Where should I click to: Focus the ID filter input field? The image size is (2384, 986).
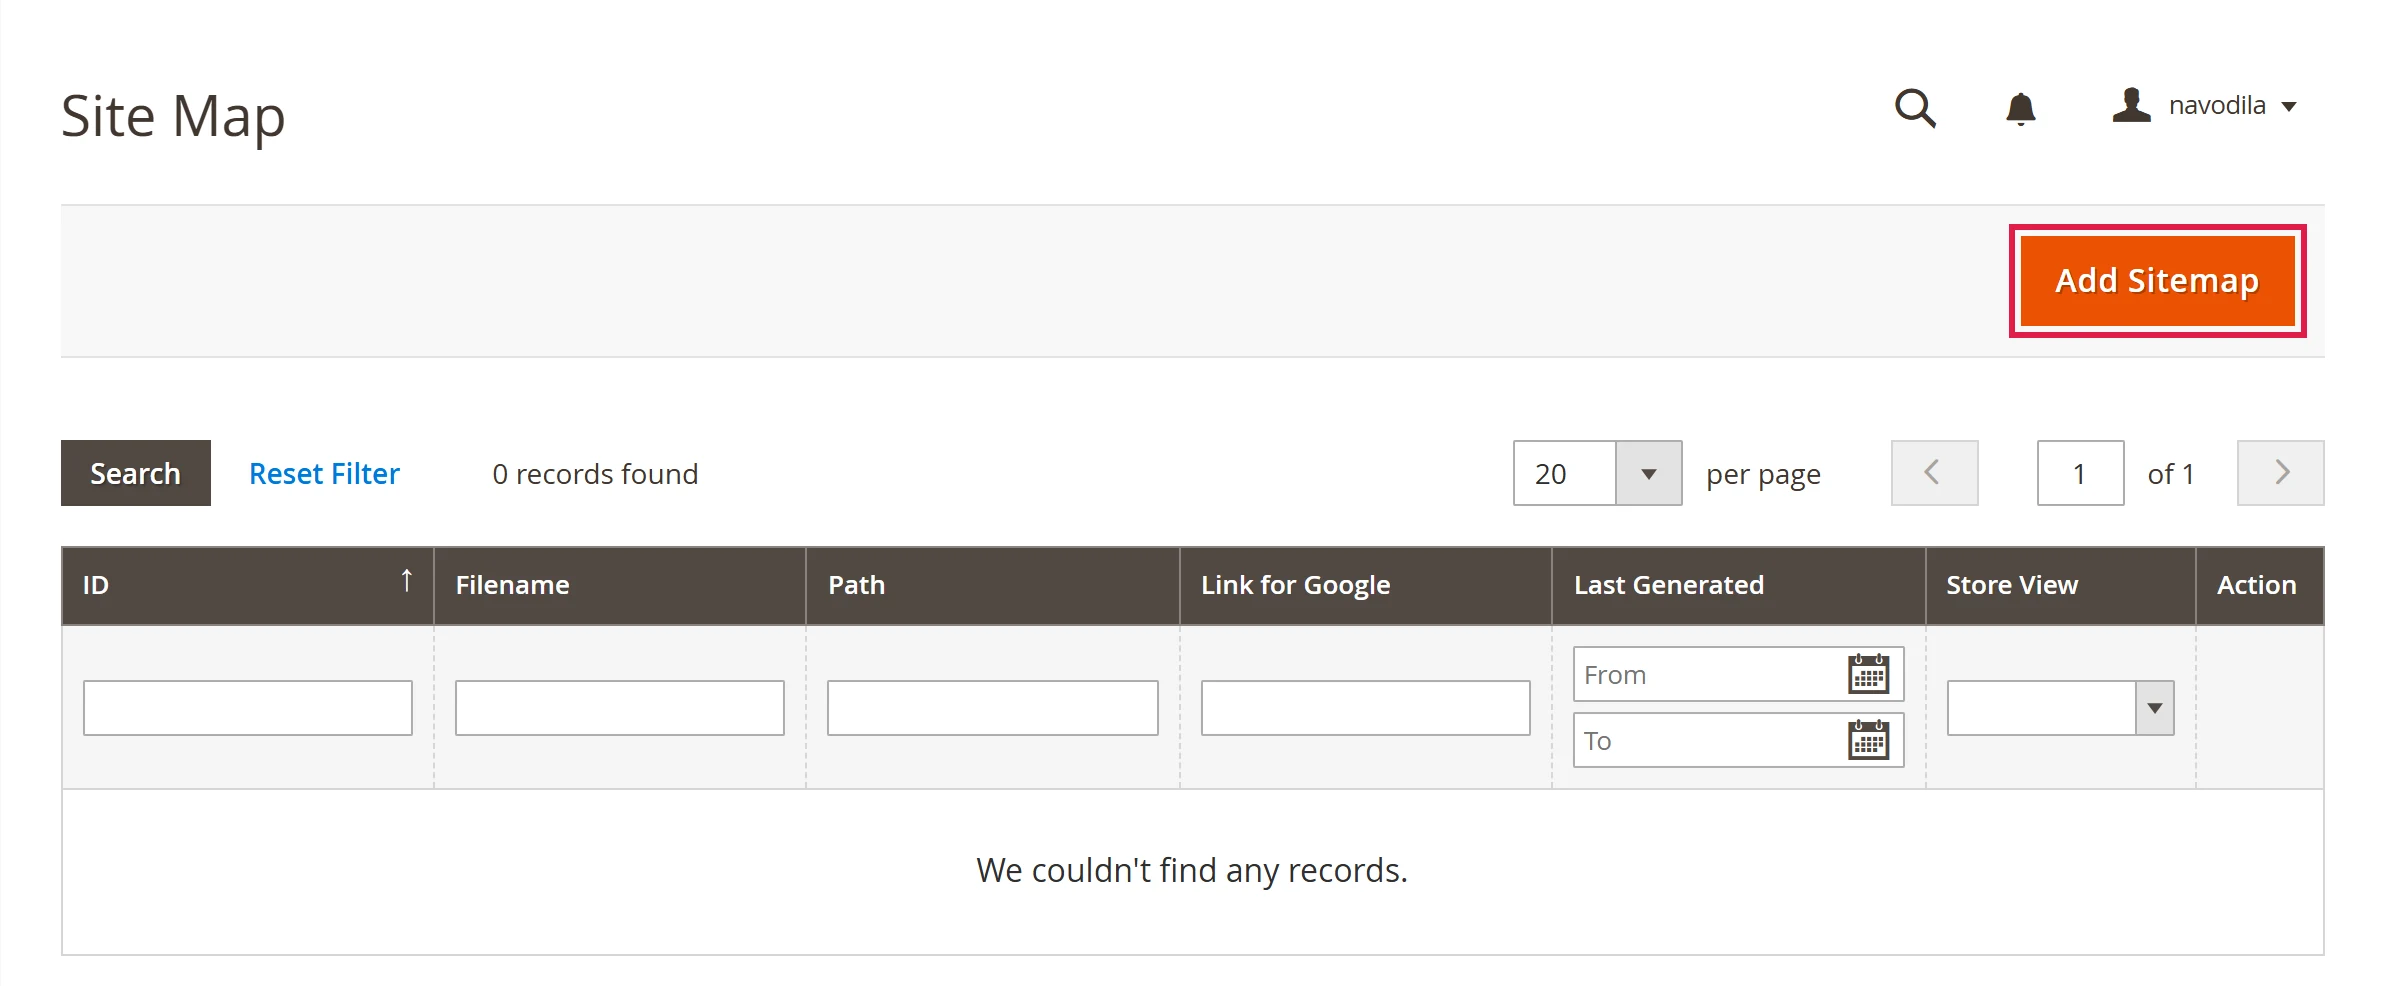point(248,708)
